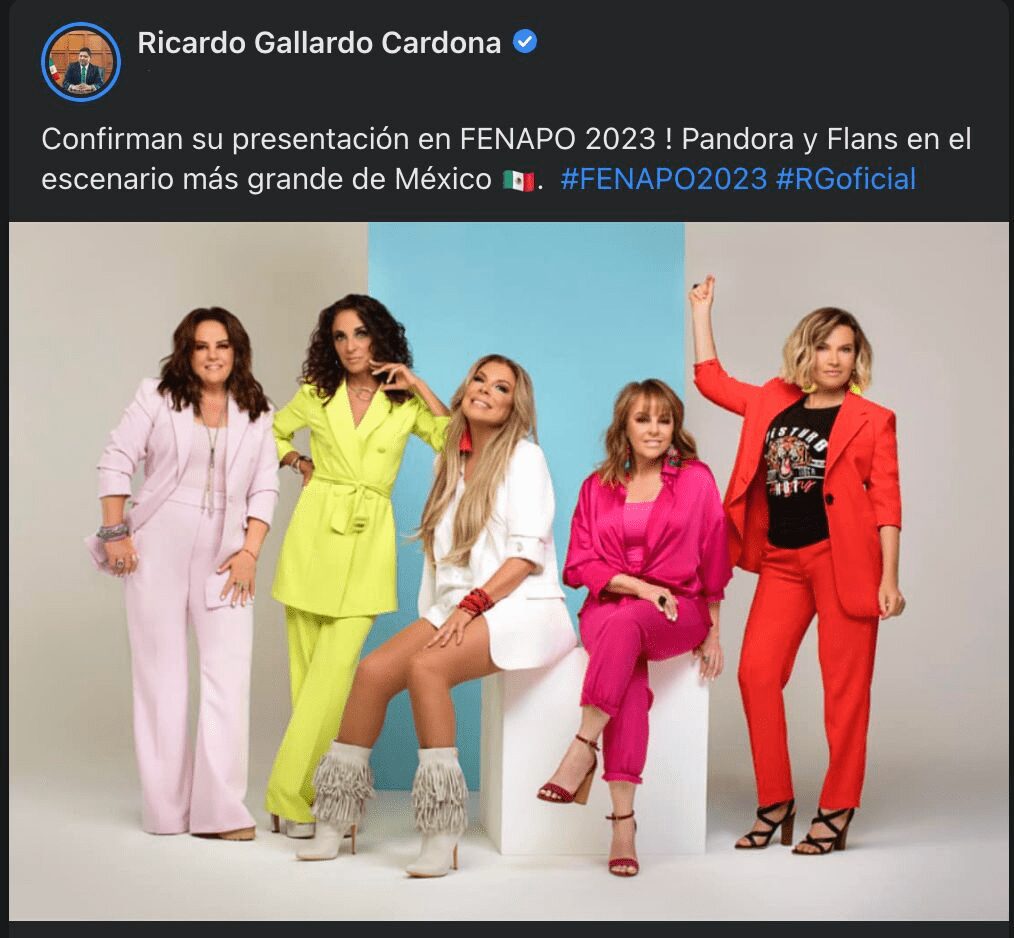
Task: Click the woman in the neon yellow suit
Action: point(352,563)
